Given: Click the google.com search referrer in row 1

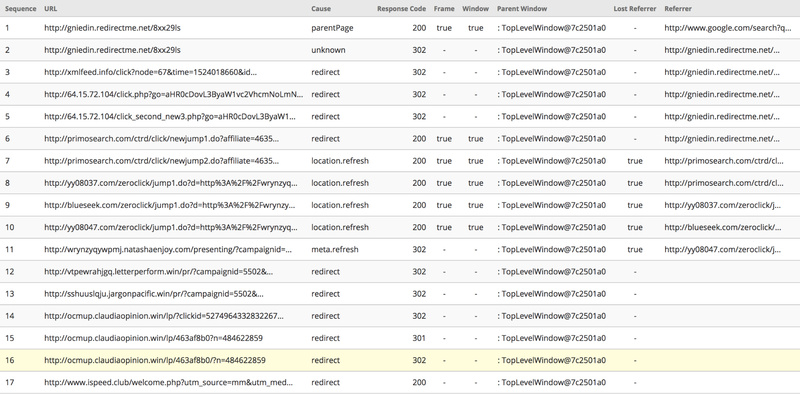Looking at the screenshot, I should [x=728, y=28].
